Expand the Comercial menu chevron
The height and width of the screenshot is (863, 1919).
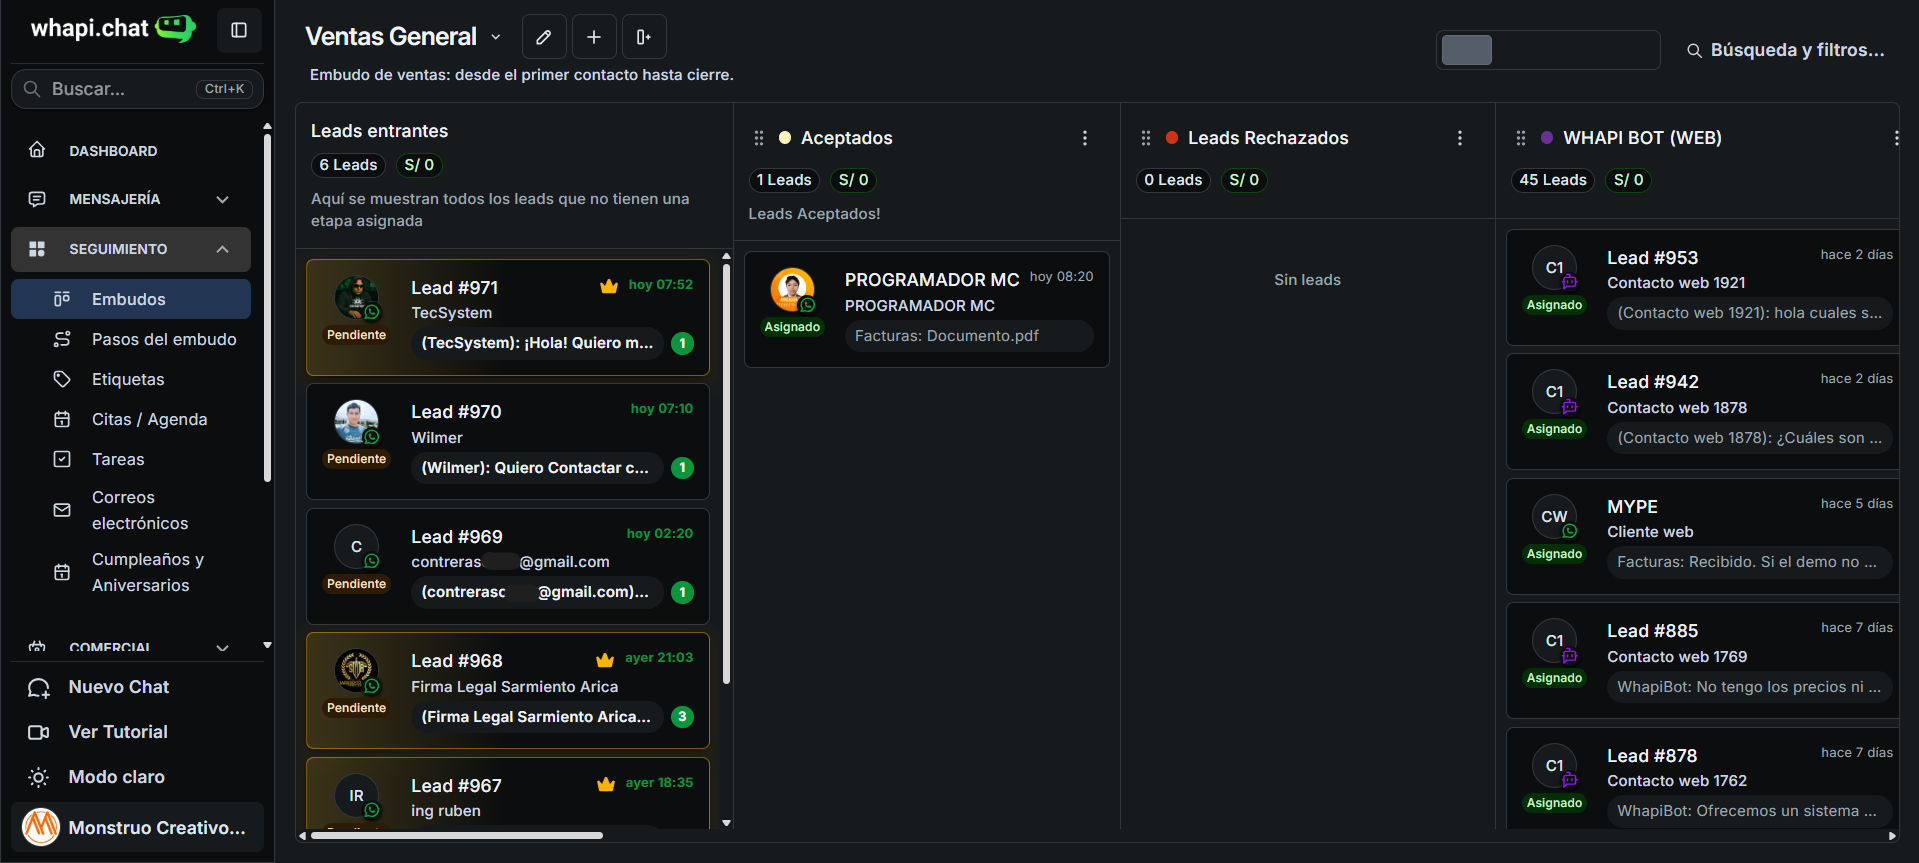(x=222, y=647)
